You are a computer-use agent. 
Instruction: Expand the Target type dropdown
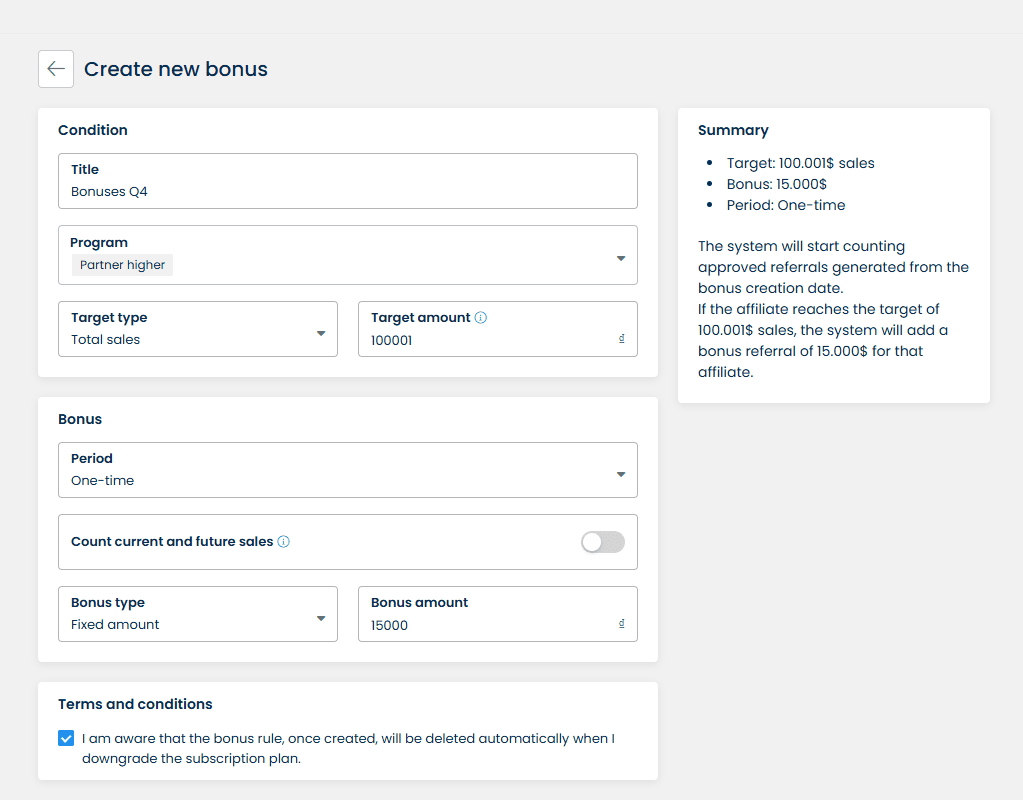pyautogui.click(x=321, y=333)
